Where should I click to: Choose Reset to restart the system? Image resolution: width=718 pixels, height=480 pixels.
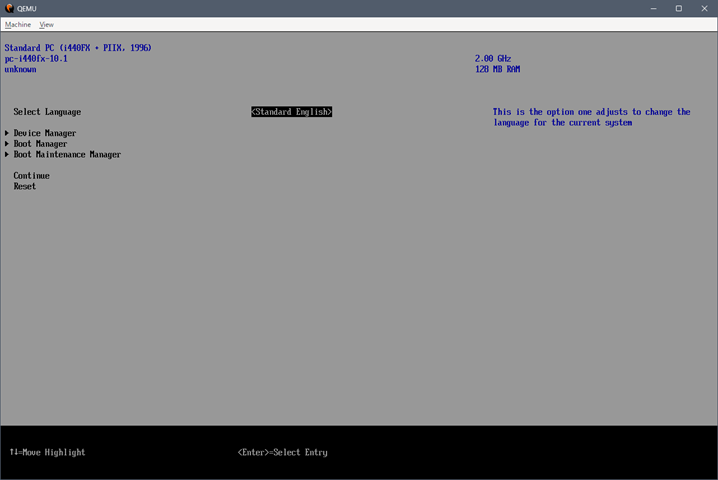(25, 186)
